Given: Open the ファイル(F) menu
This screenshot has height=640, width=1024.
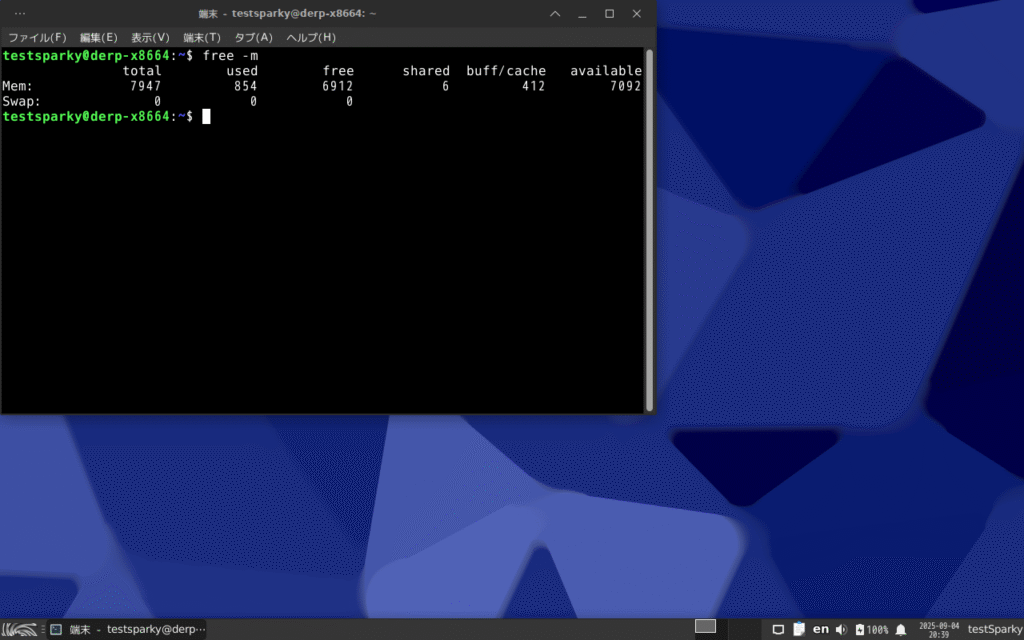Looking at the screenshot, I should 37,37.
